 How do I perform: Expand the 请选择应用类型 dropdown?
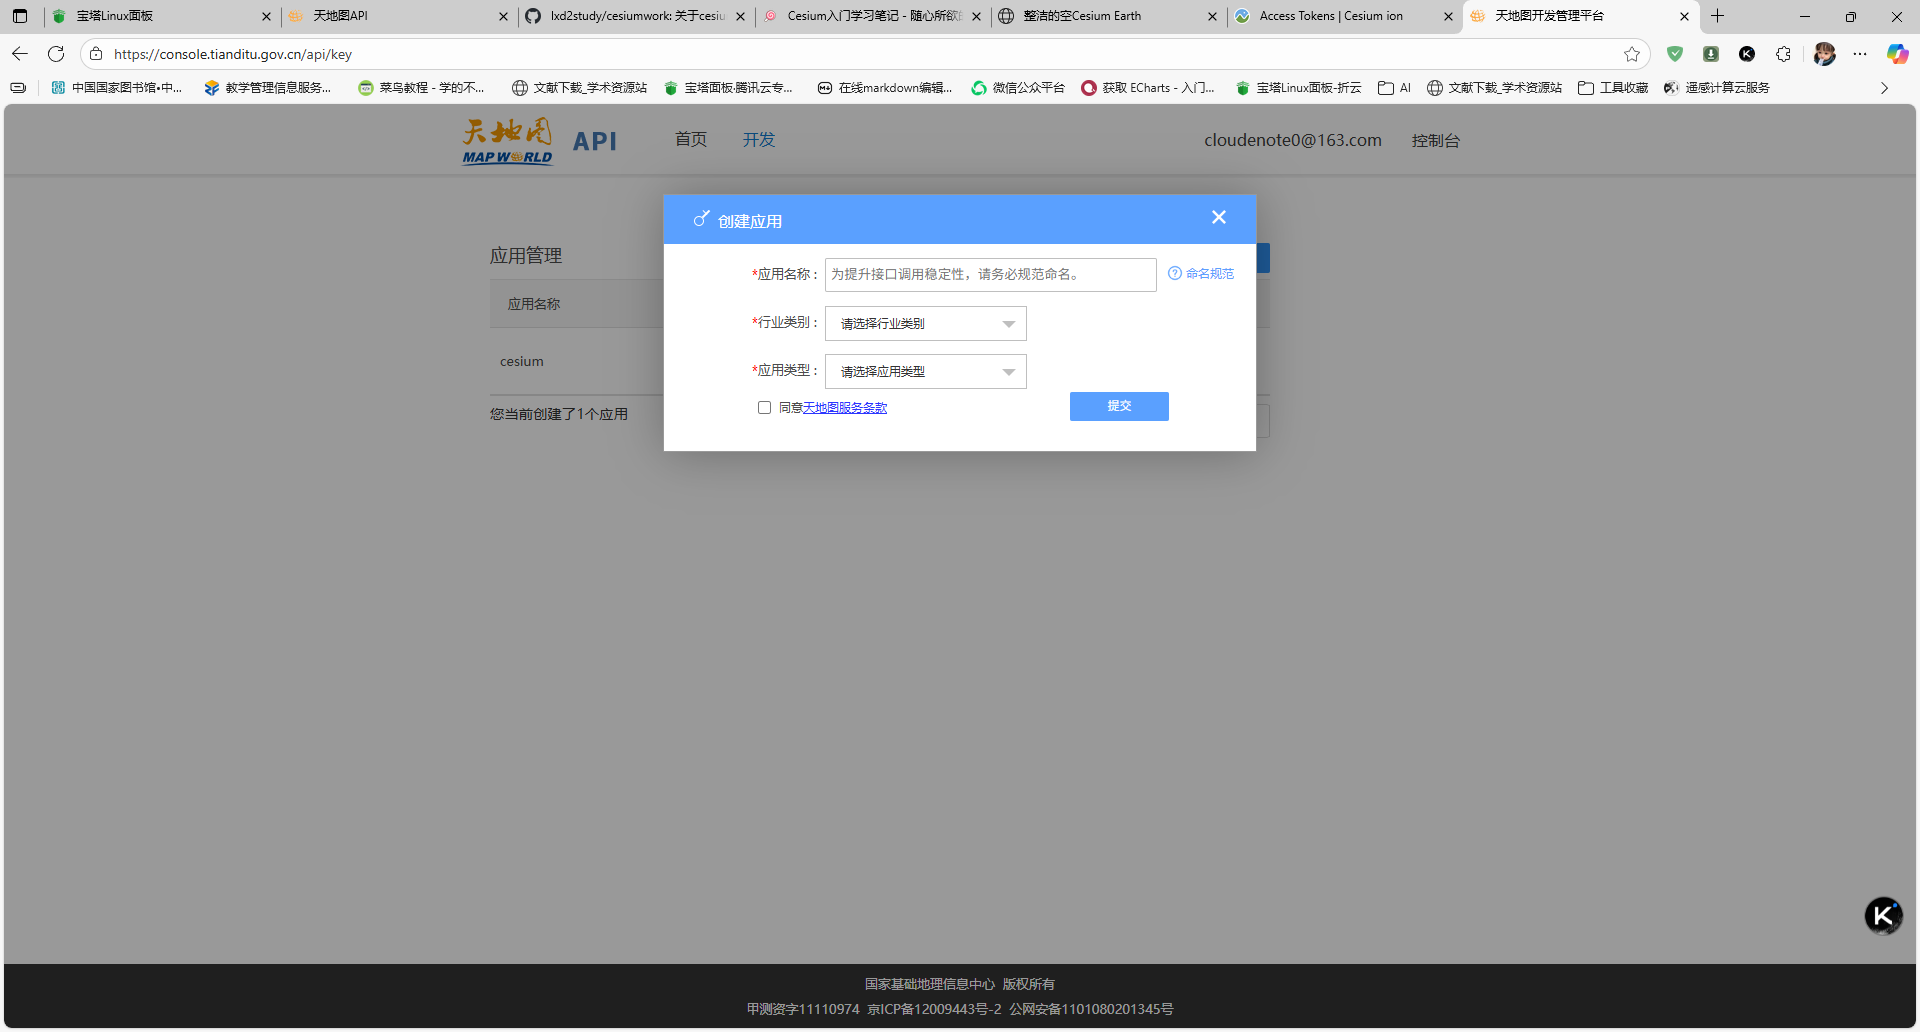925,372
